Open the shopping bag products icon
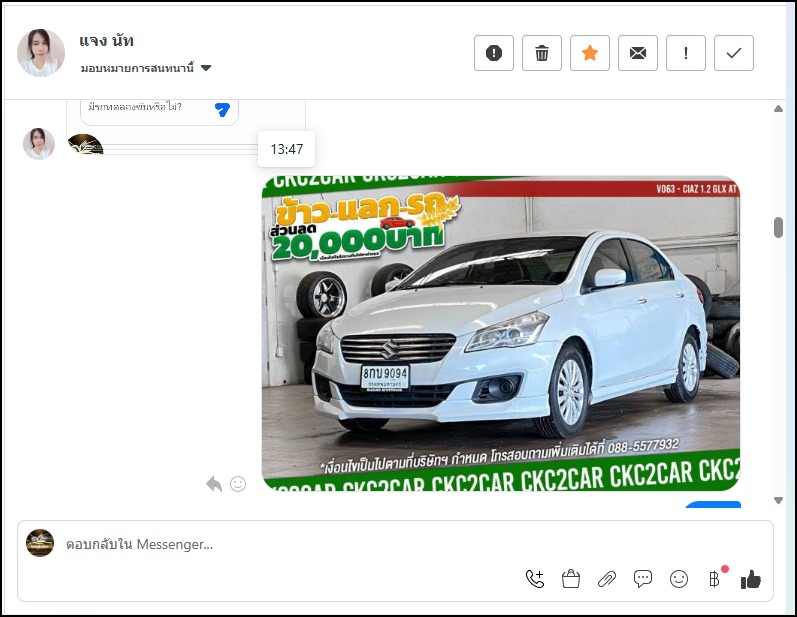797x617 pixels. click(x=571, y=579)
